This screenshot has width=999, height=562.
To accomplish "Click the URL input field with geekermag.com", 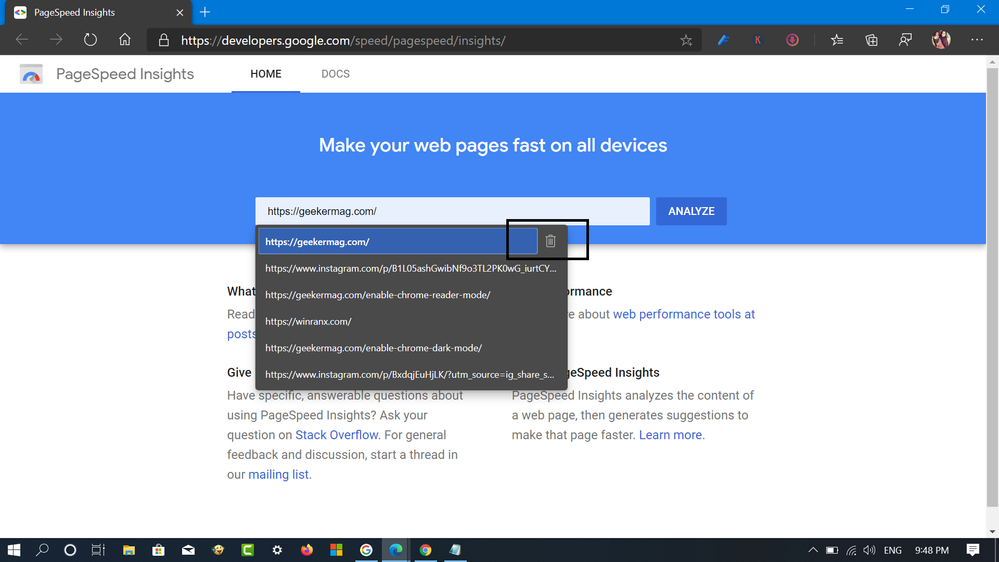I will 452,211.
